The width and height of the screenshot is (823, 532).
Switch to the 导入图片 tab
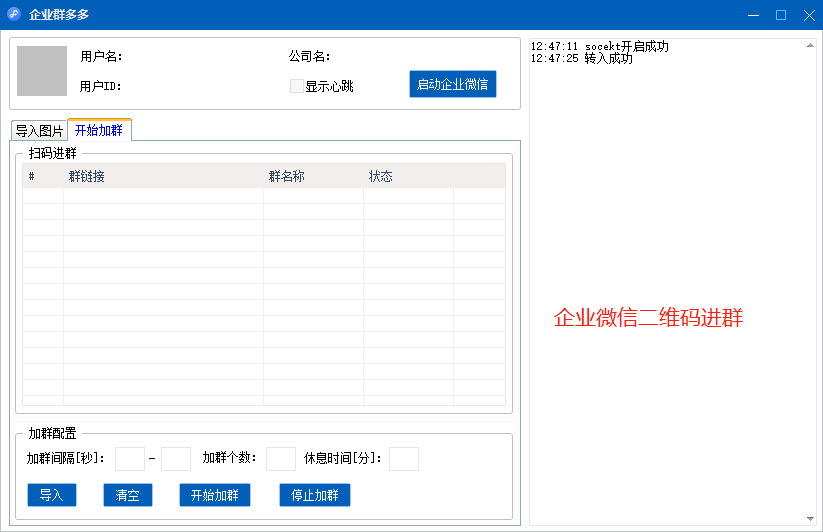[x=39, y=131]
